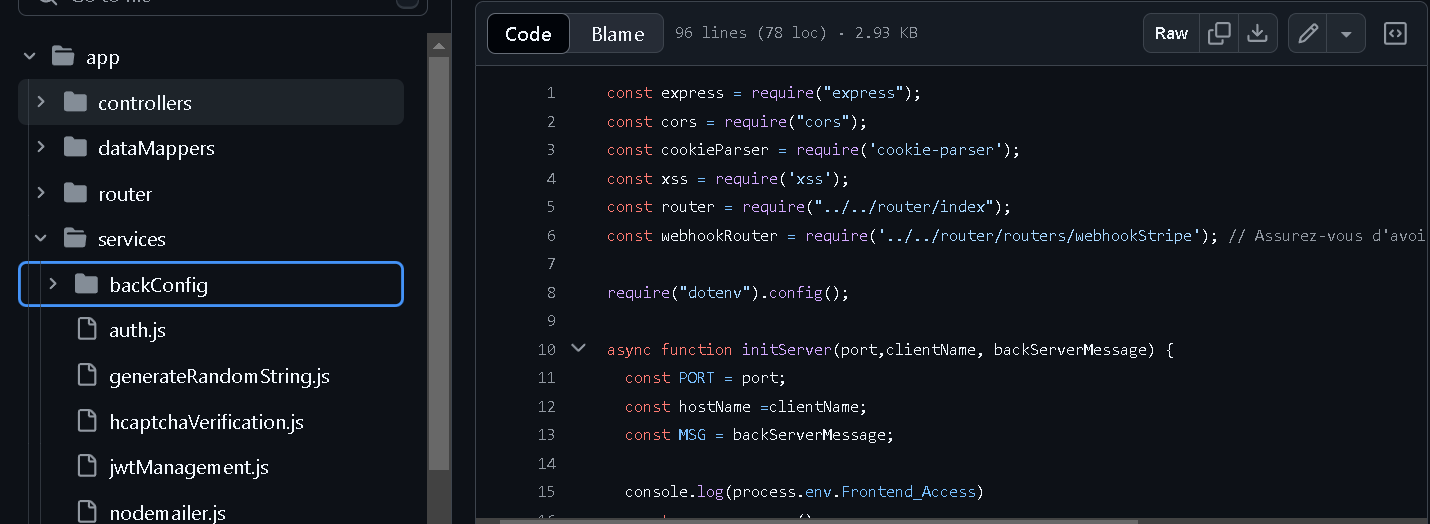The width and height of the screenshot is (1430, 524).
Task: Edit this file pencil icon
Action: (1308, 33)
